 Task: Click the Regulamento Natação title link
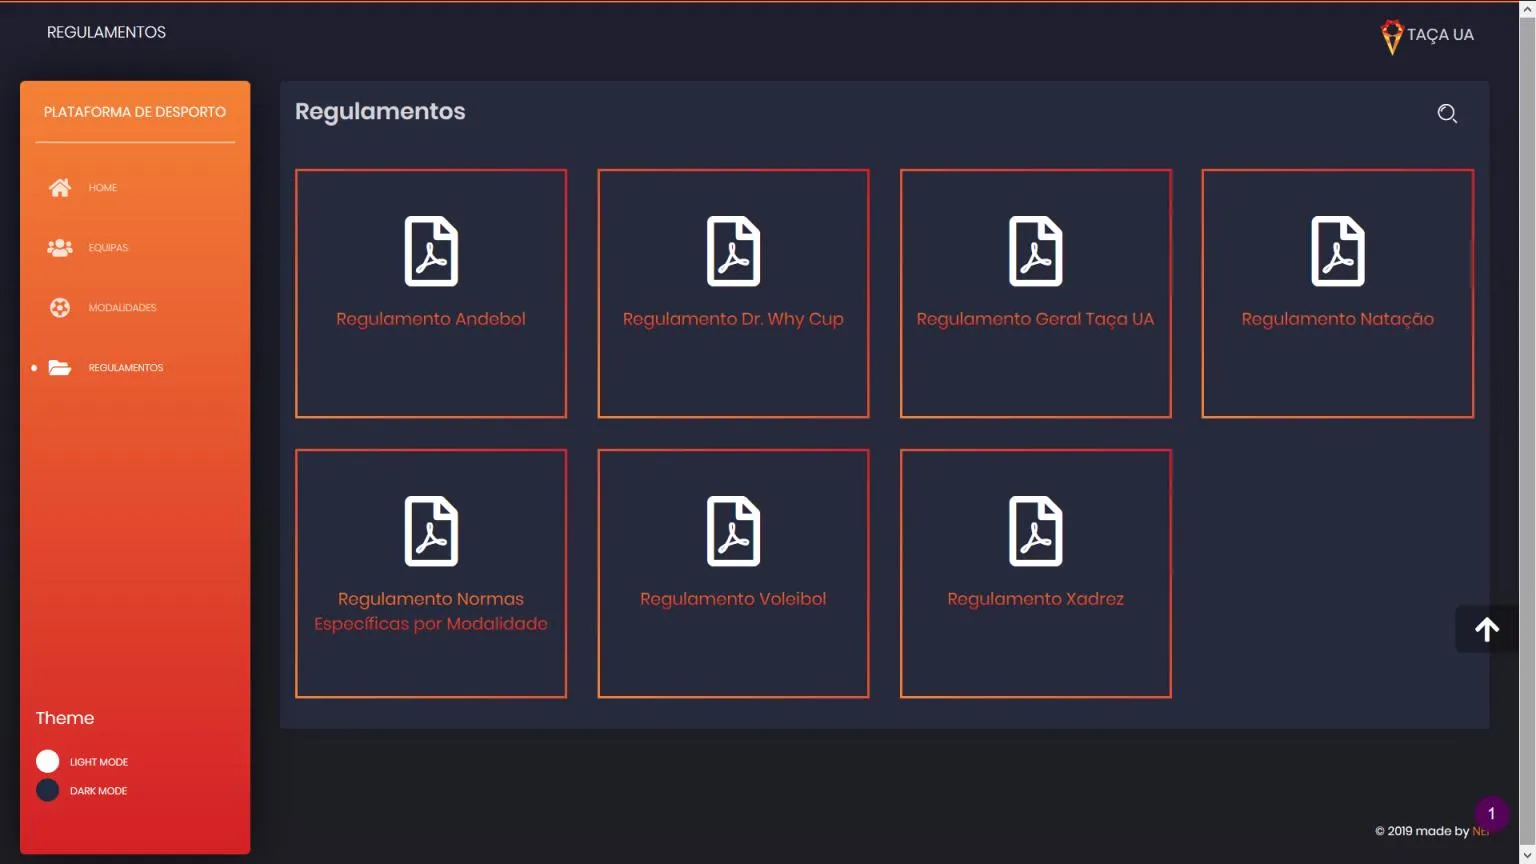[1338, 319]
